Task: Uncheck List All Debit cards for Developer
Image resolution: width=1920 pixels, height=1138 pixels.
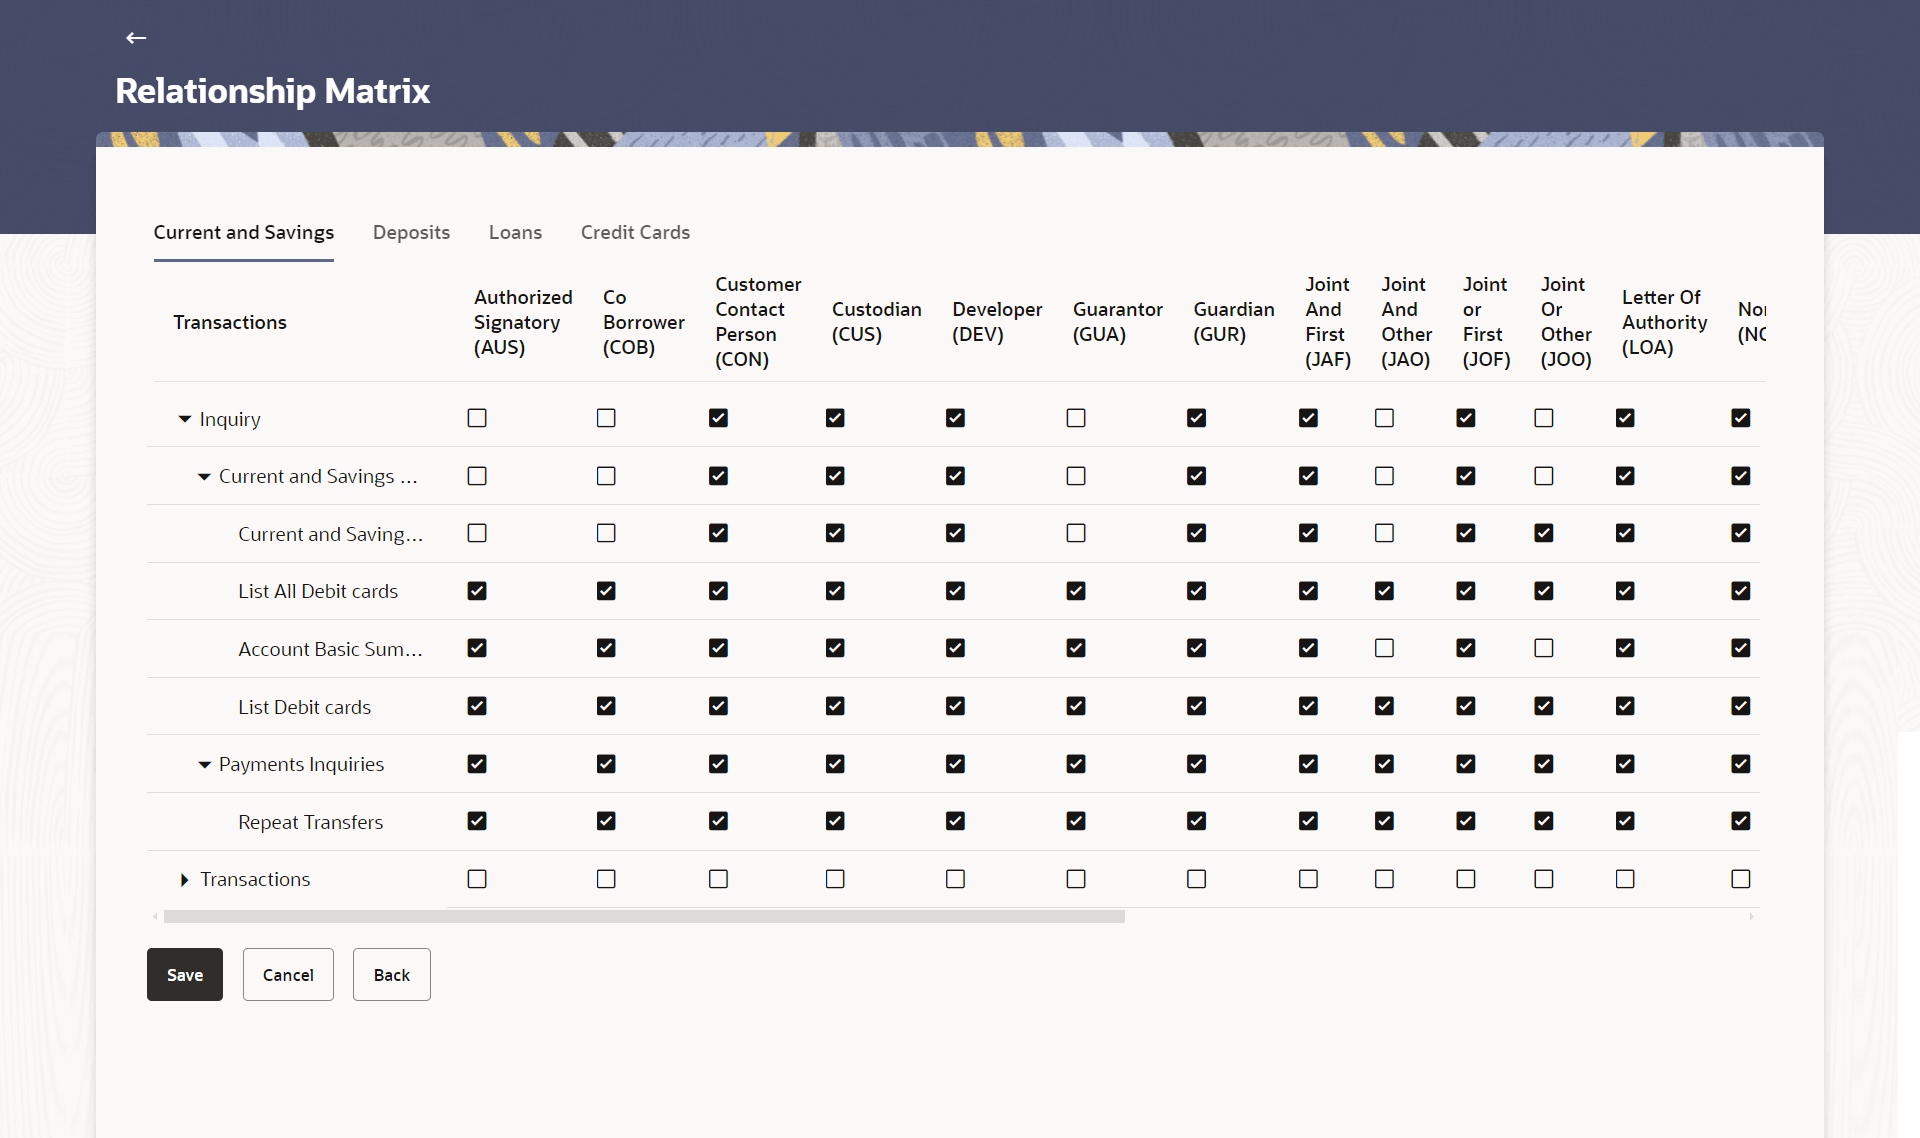Action: [x=955, y=591]
